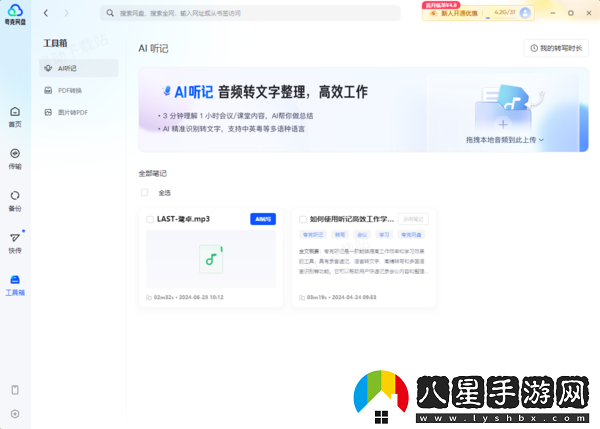The height and width of the screenshot is (429, 600).
Task: Click the 示例笔记 badge on second card
Action: pyautogui.click(x=413, y=219)
